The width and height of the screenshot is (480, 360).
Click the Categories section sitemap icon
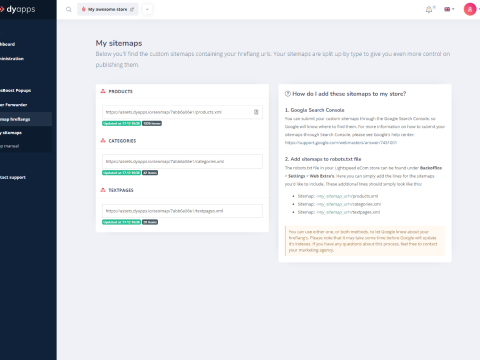[103, 140]
